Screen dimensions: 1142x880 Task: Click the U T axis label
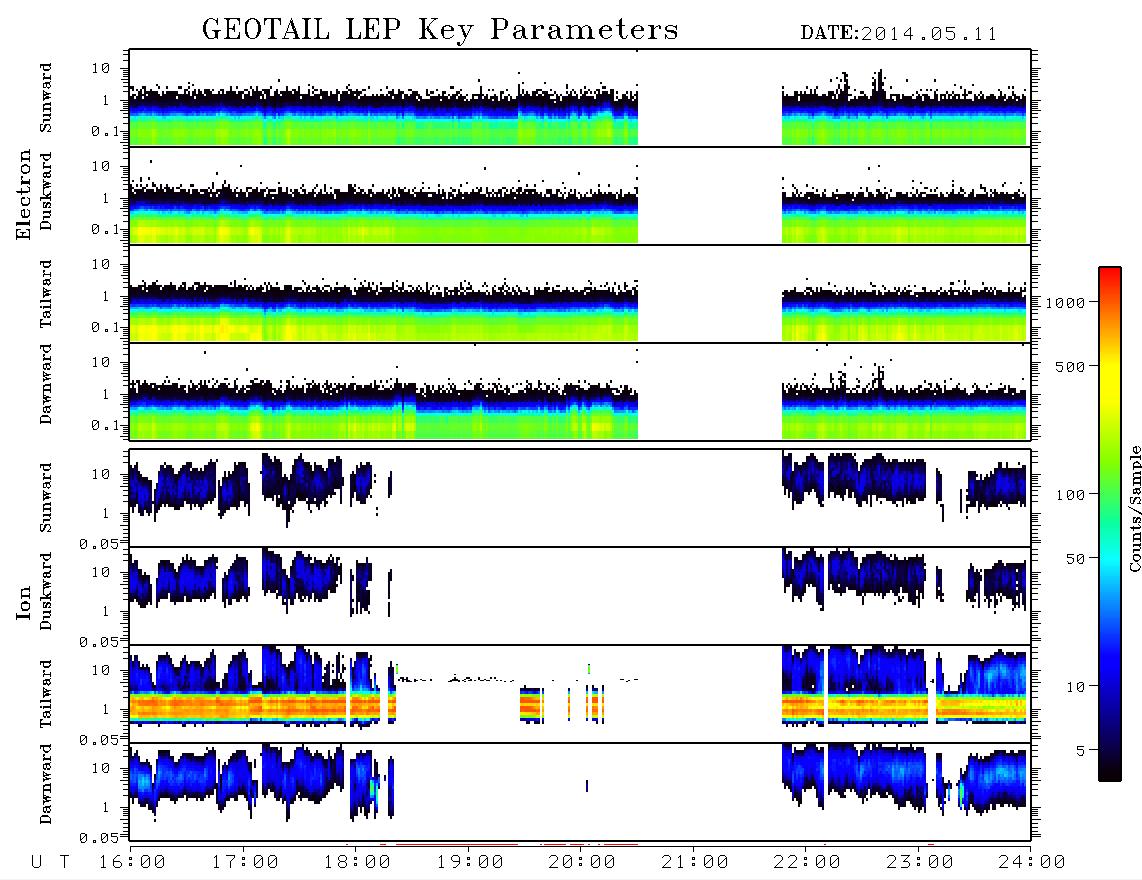click(51, 863)
